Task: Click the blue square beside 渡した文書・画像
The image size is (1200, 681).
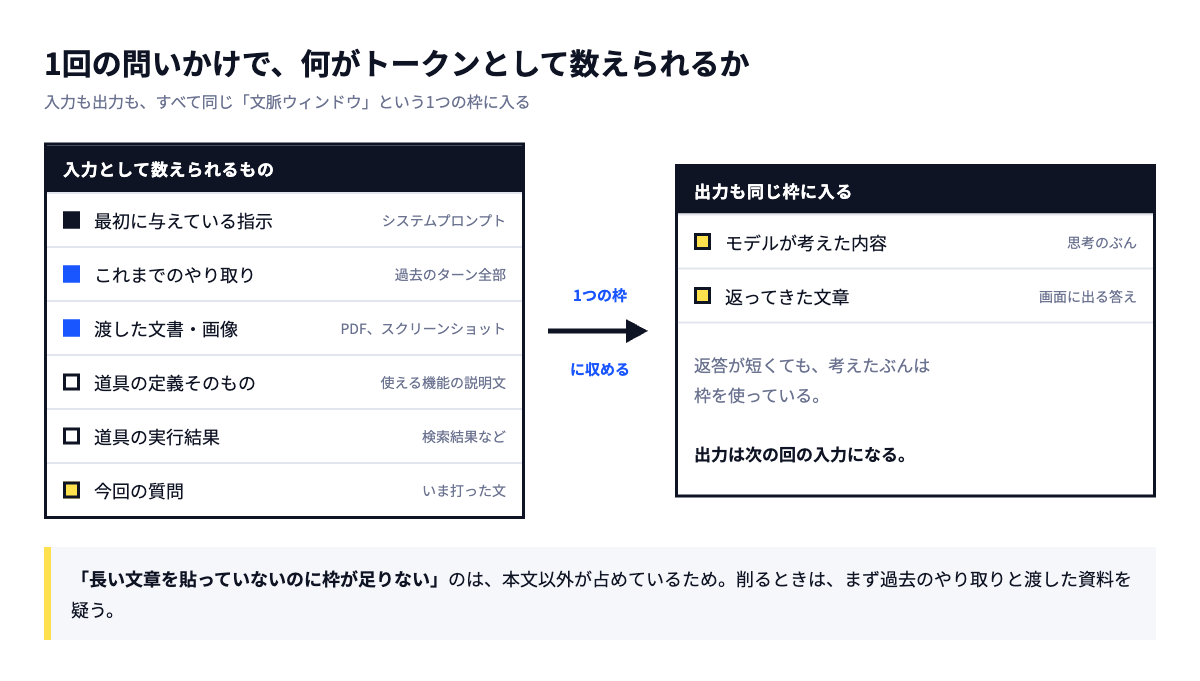Action: pos(72,328)
